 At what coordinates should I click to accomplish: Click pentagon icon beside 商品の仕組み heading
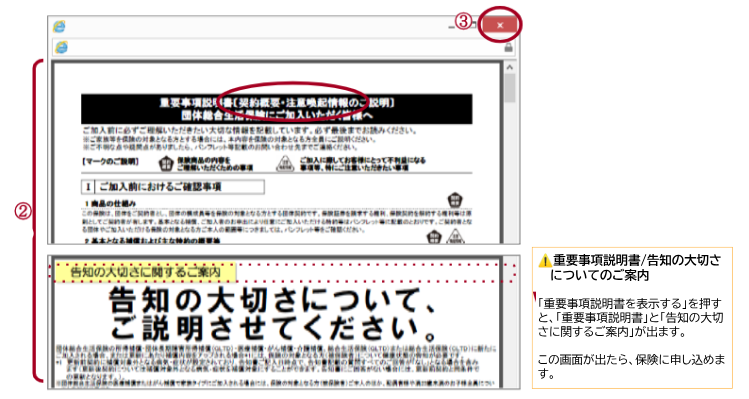[455, 199]
